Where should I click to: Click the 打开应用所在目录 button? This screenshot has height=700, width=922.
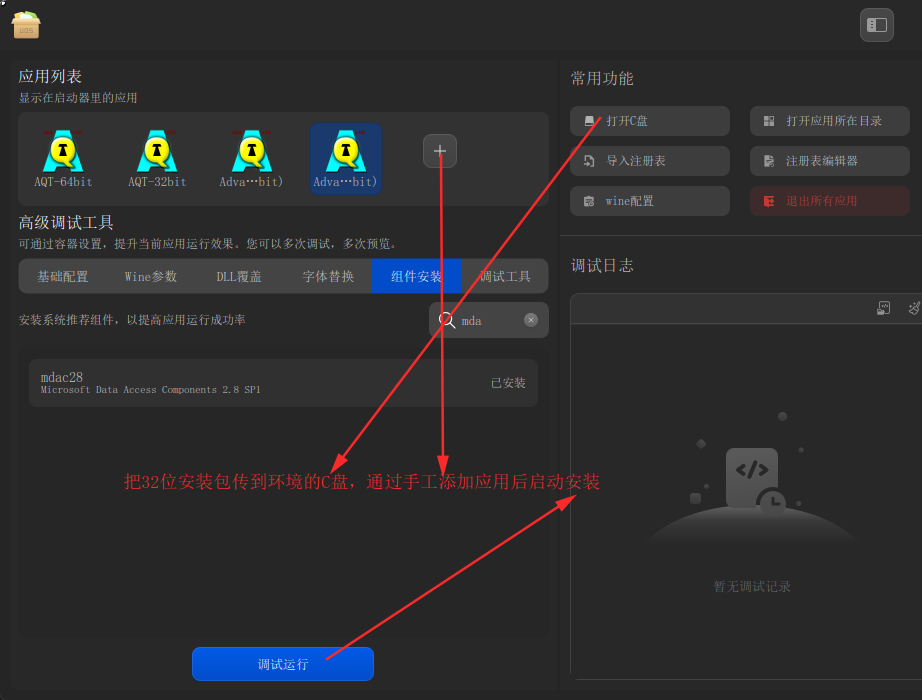click(830, 121)
